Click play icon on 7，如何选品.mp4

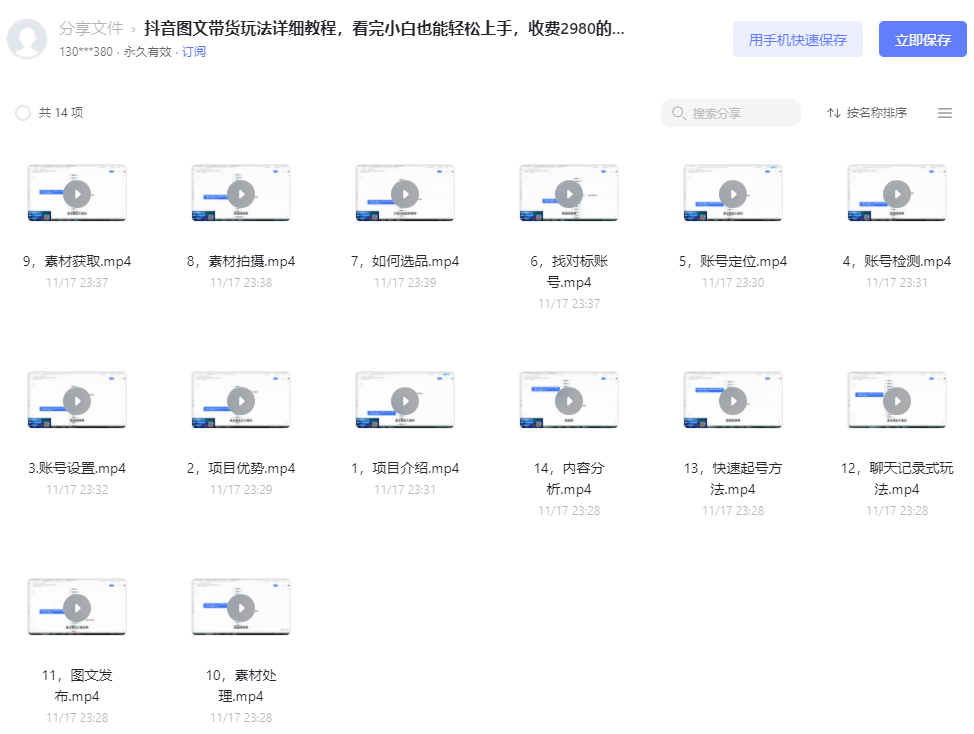click(x=405, y=194)
